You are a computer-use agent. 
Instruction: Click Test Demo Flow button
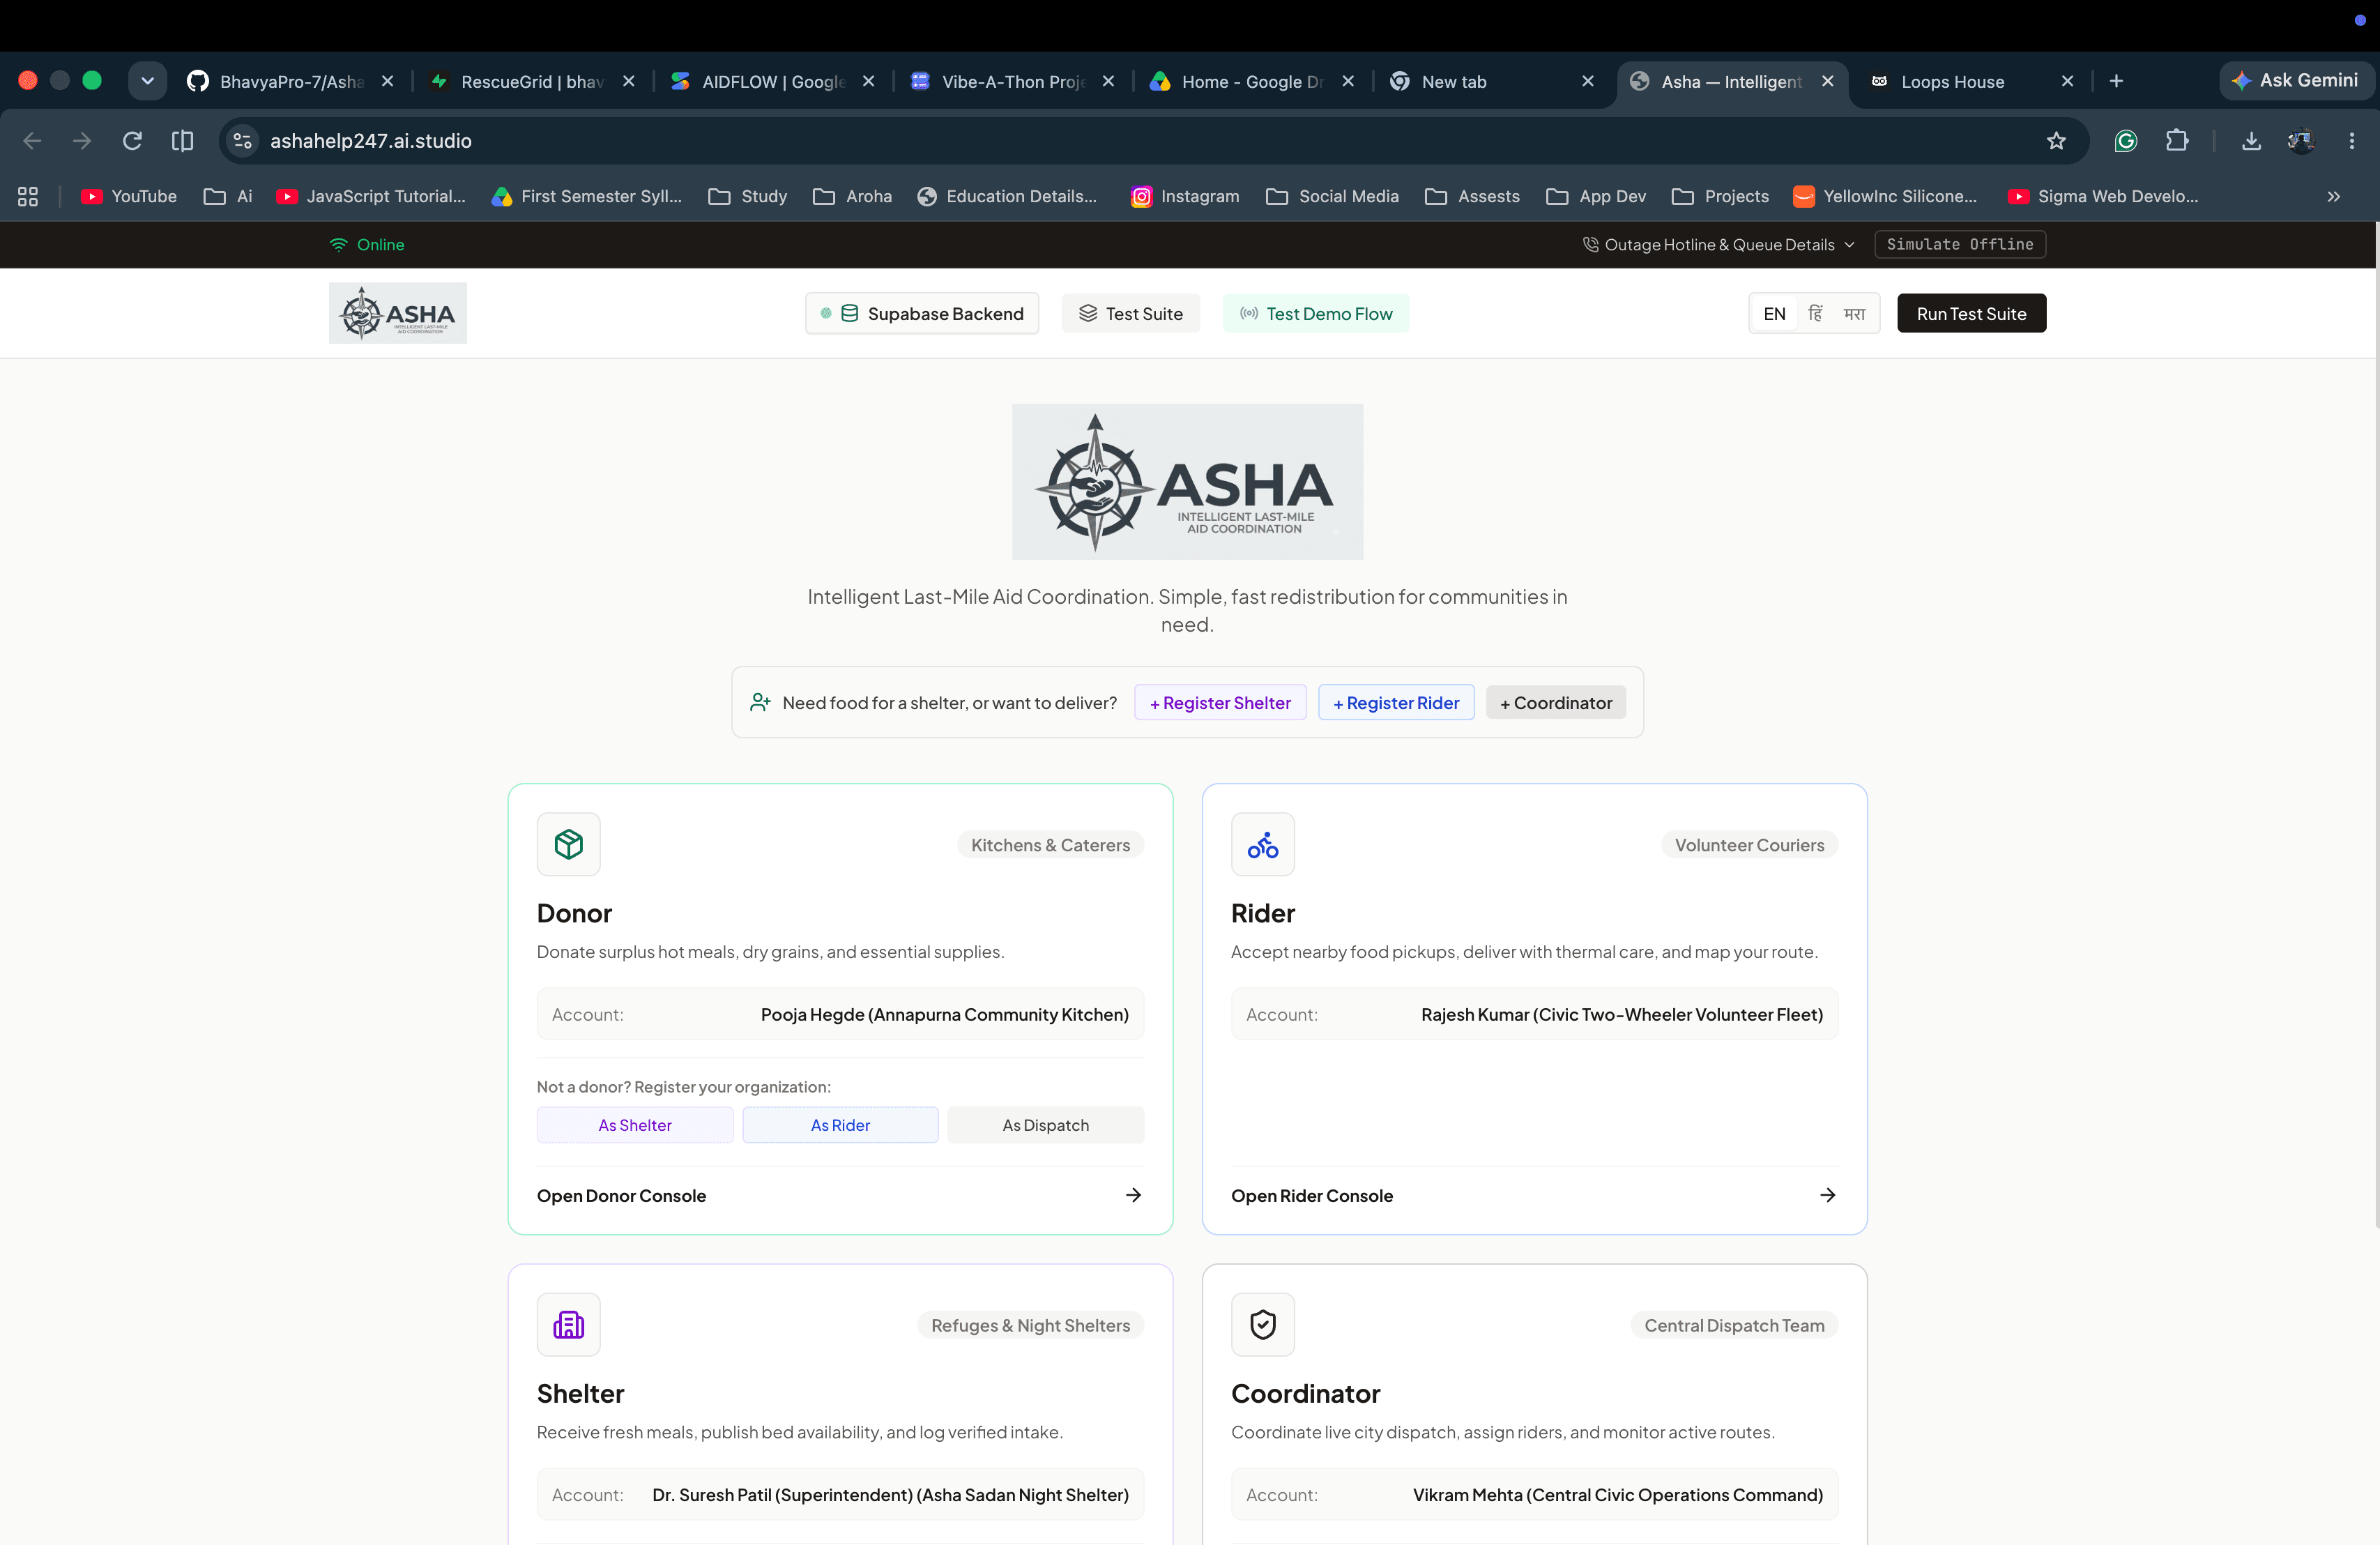(x=1316, y=313)
